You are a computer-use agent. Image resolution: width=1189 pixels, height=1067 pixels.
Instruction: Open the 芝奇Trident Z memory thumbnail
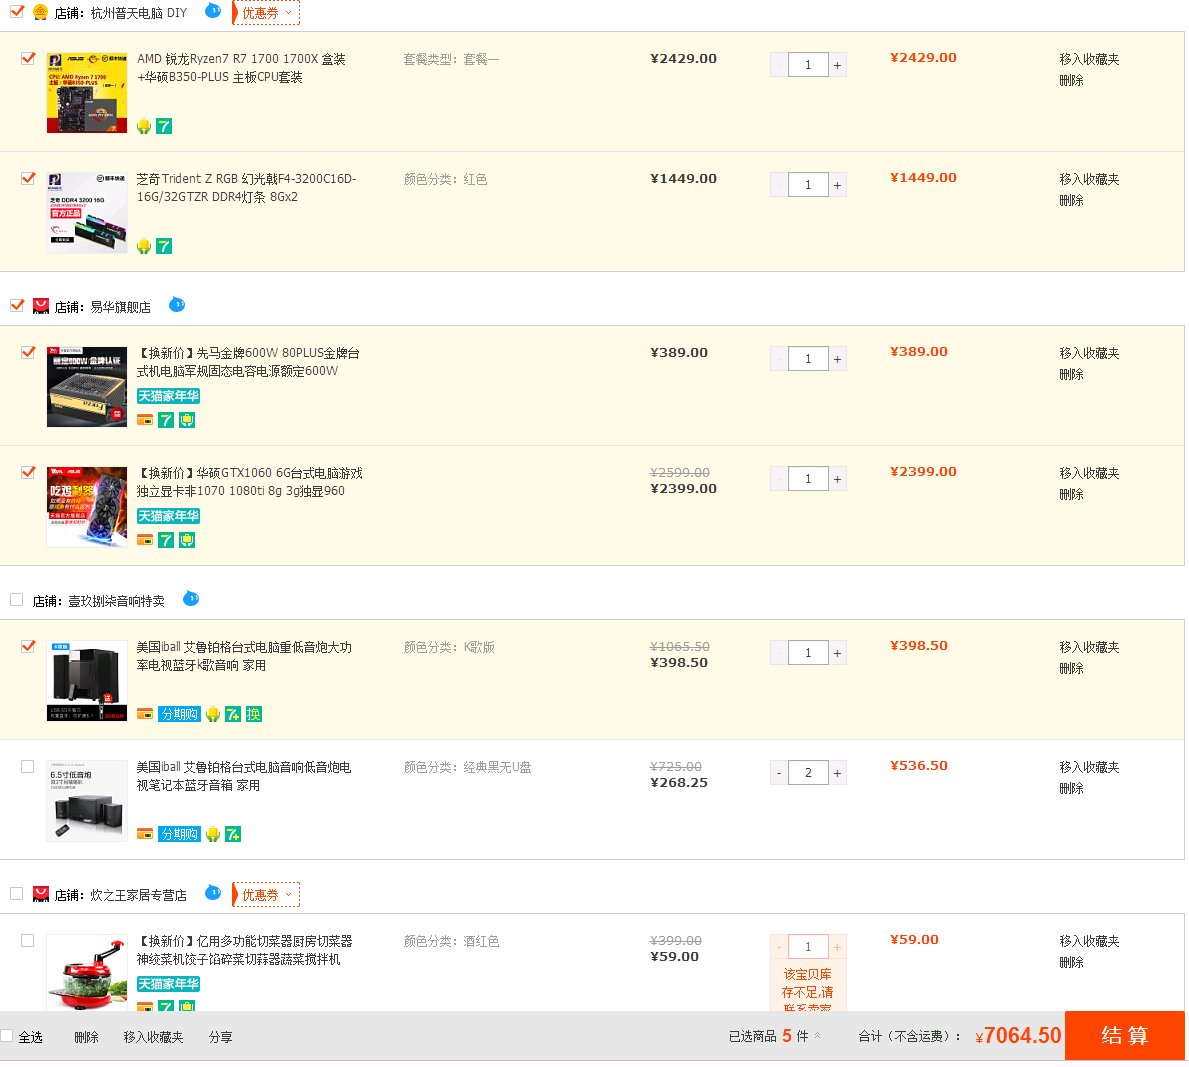tap(87, 212)
